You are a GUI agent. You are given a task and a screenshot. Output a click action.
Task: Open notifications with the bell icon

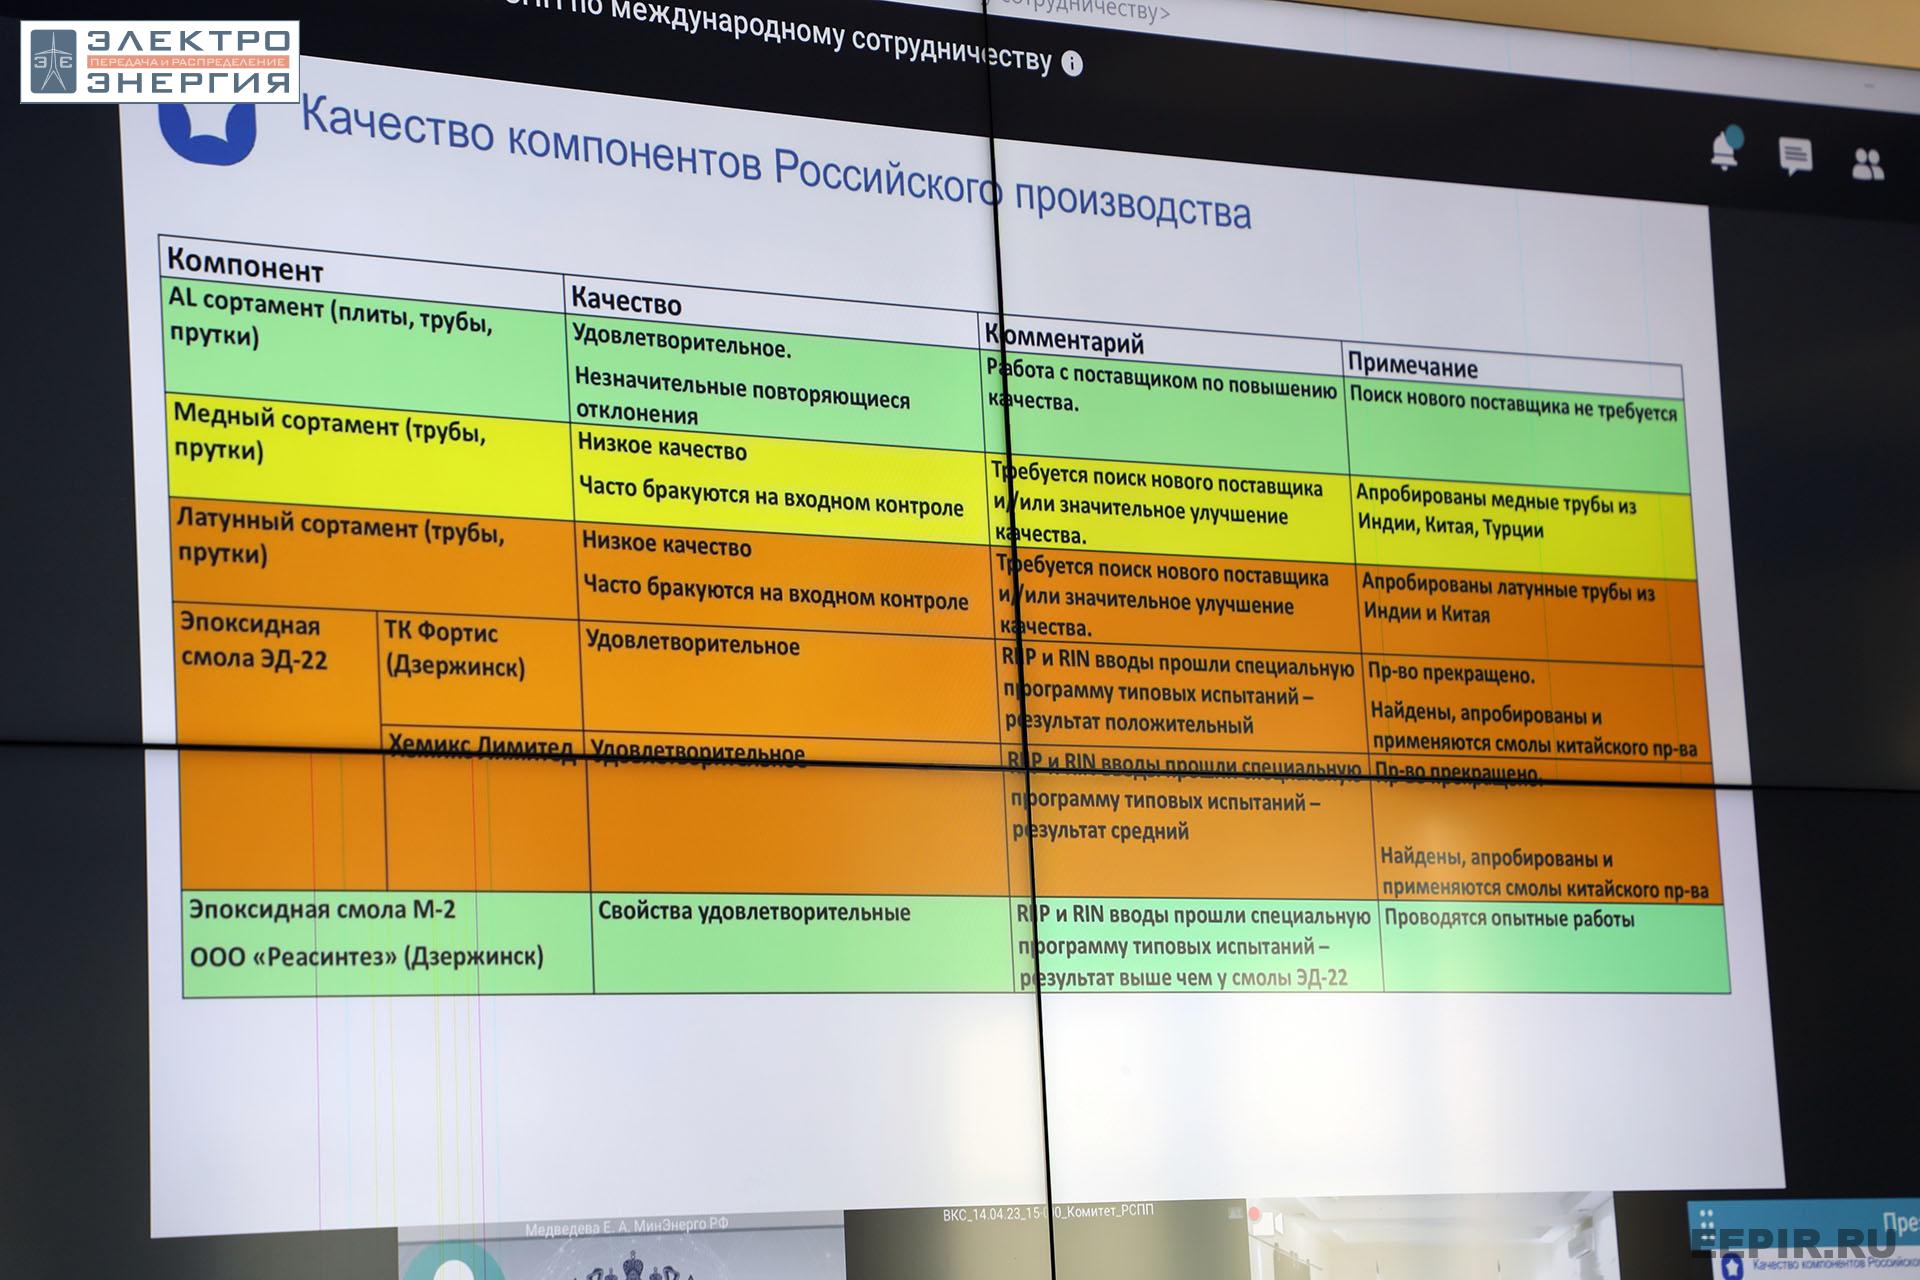[x=1726, y=149]
